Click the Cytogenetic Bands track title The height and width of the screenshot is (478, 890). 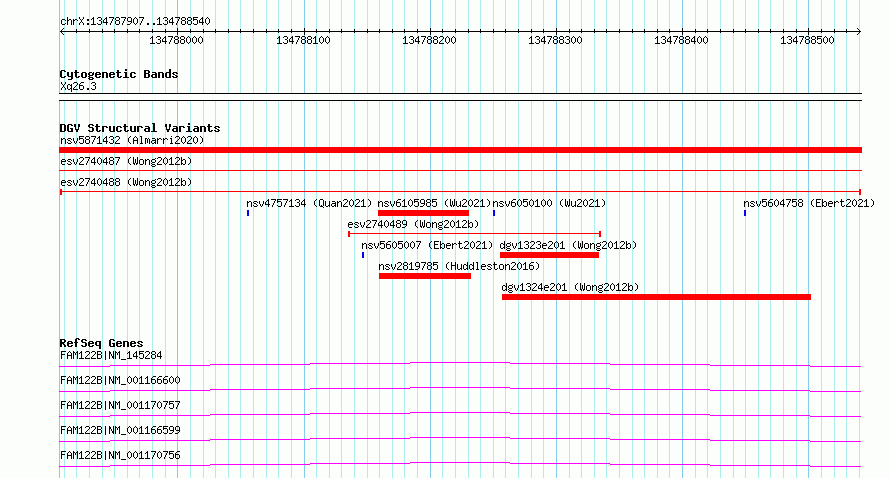tap(119, 74)
